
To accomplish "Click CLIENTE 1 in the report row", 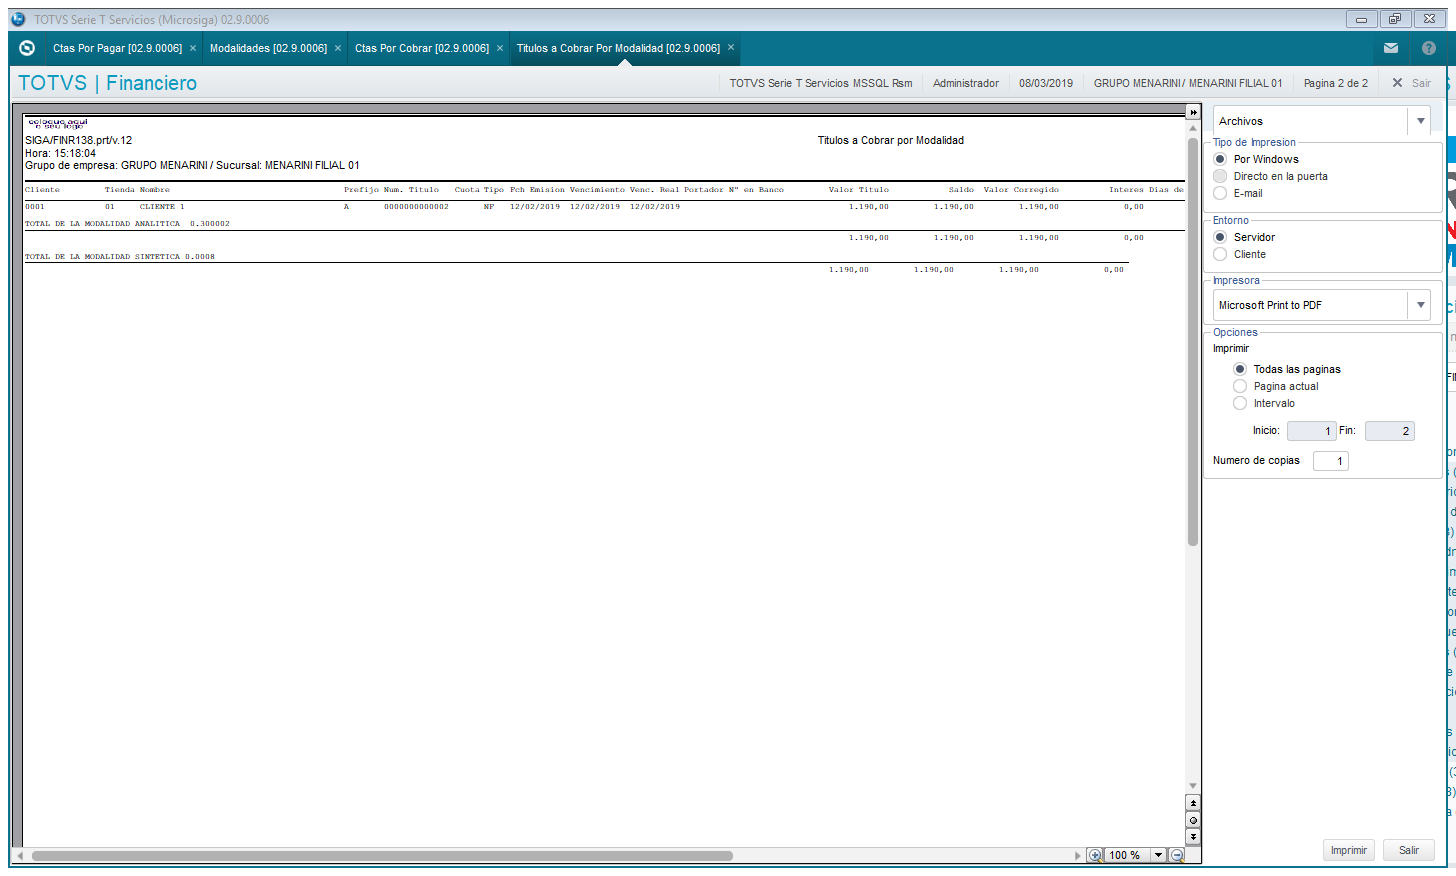I will tap(162, 207).
